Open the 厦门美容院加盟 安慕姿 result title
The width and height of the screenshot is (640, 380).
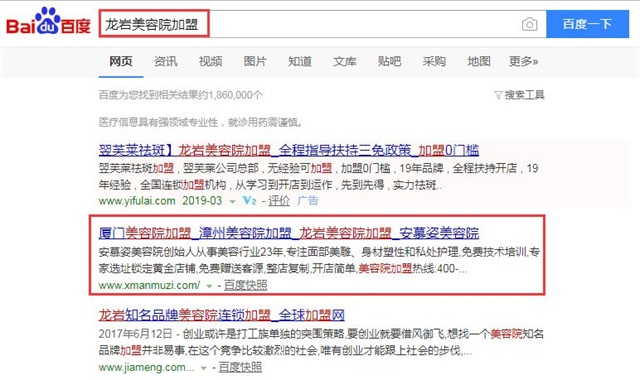coord(289,233)
